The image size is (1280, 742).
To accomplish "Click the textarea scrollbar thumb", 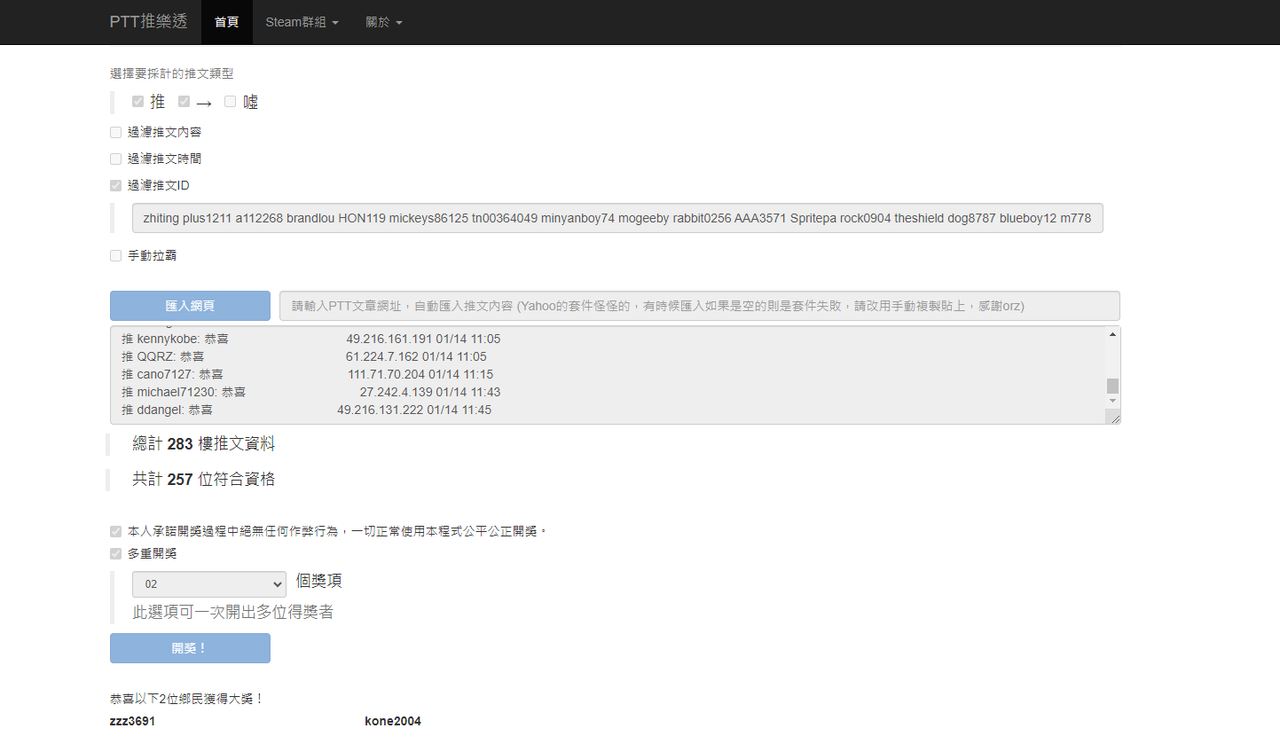I will pyautogui.click(x=1112, y=386).
